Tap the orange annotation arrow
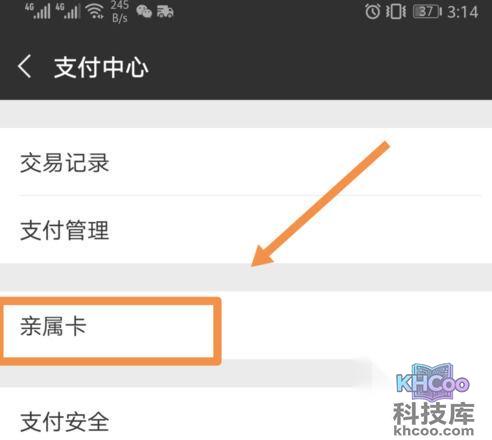The image size is (492, 440). click(320, 204)
